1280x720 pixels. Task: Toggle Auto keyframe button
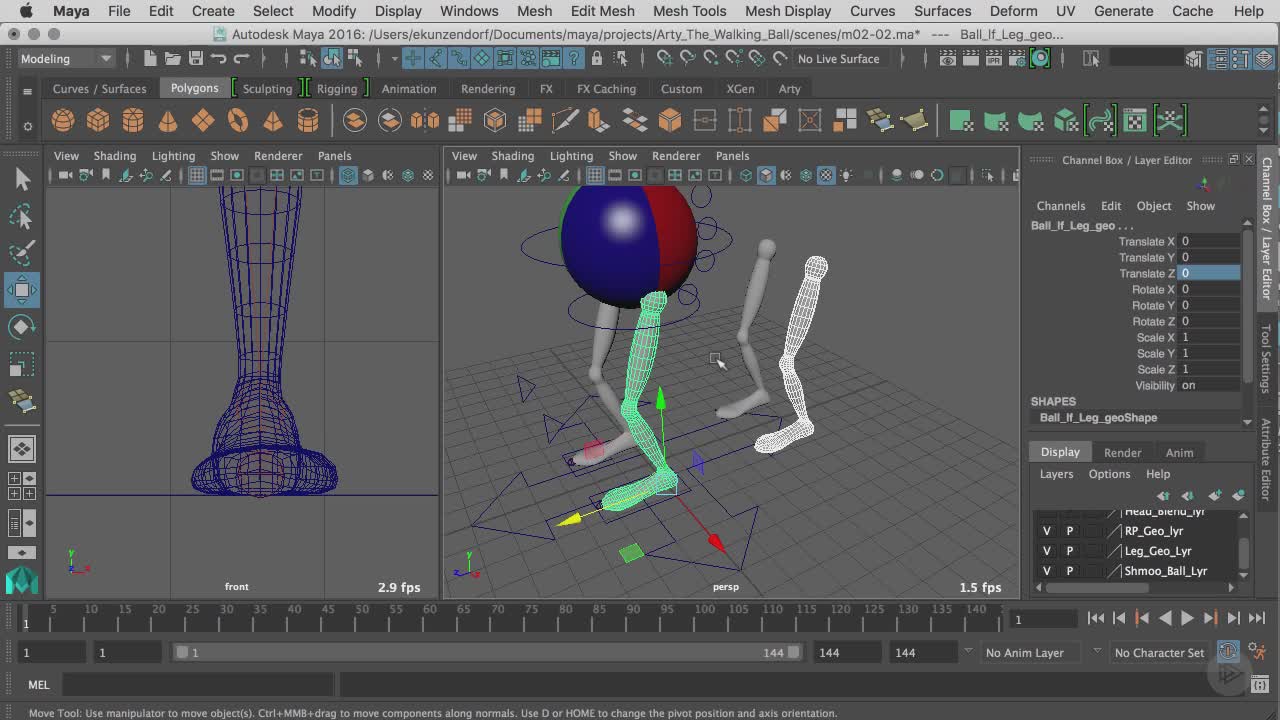pos(1228,652)
